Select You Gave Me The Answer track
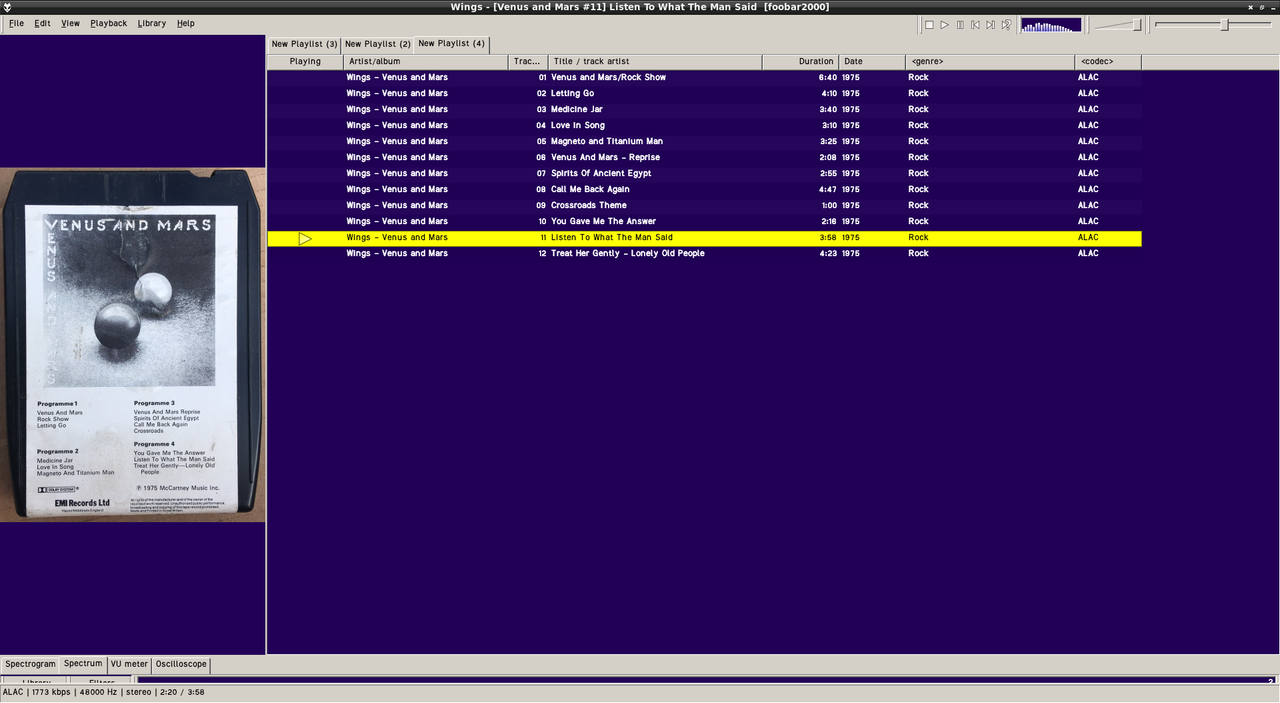This screenshot has width=1280, height=703. coord(704,221)
